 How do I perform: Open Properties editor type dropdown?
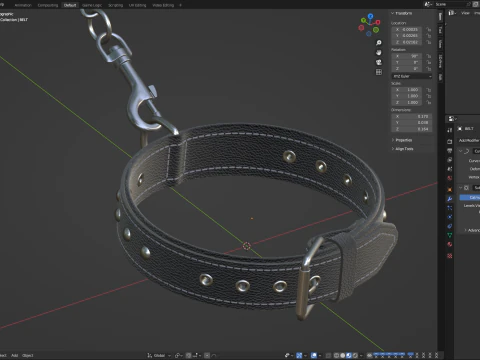pyautogui.click(x=452, y=119)
